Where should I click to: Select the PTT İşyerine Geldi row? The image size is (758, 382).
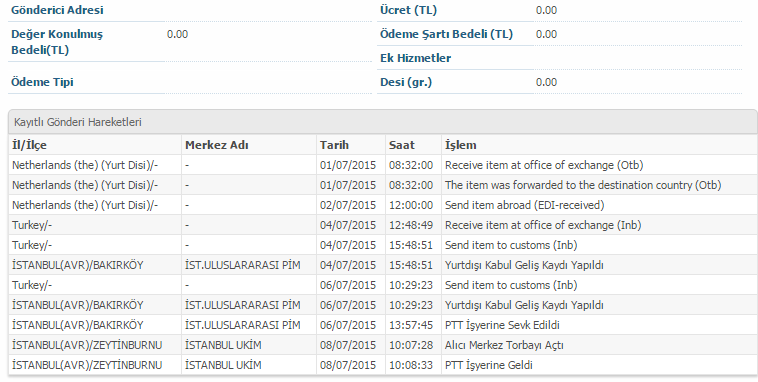pyautogui.click(x=382, y=365)
